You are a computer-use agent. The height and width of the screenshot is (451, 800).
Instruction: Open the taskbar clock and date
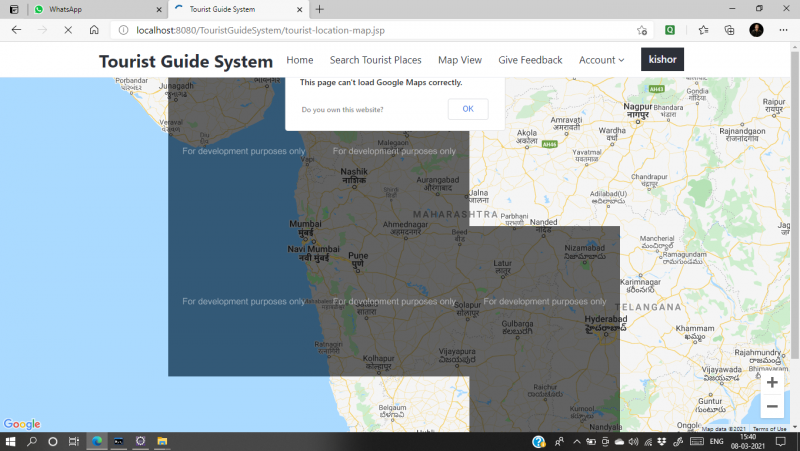[x=748, y=442]
